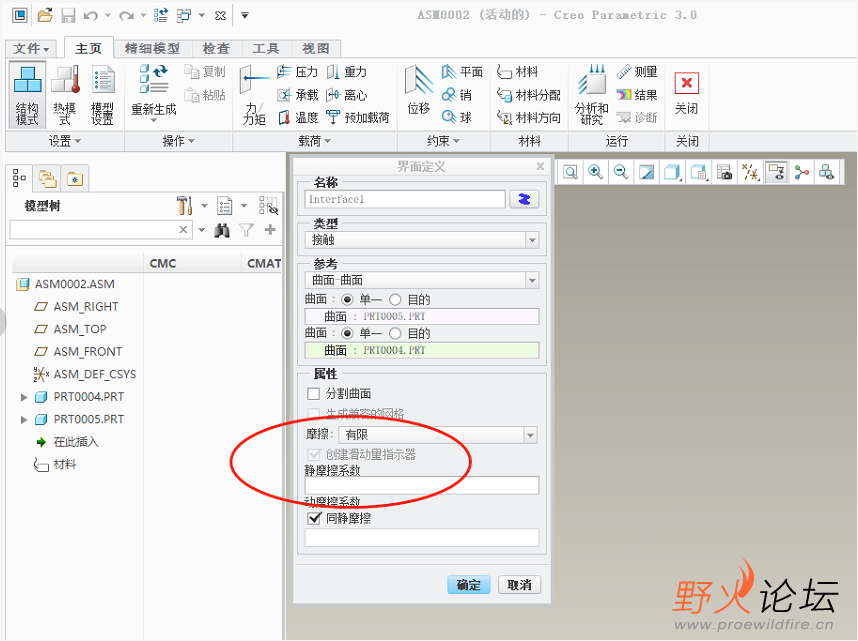Select ASM_DEF_CSYS in model tree
This screenshot has height=641, width=858.
84,374
